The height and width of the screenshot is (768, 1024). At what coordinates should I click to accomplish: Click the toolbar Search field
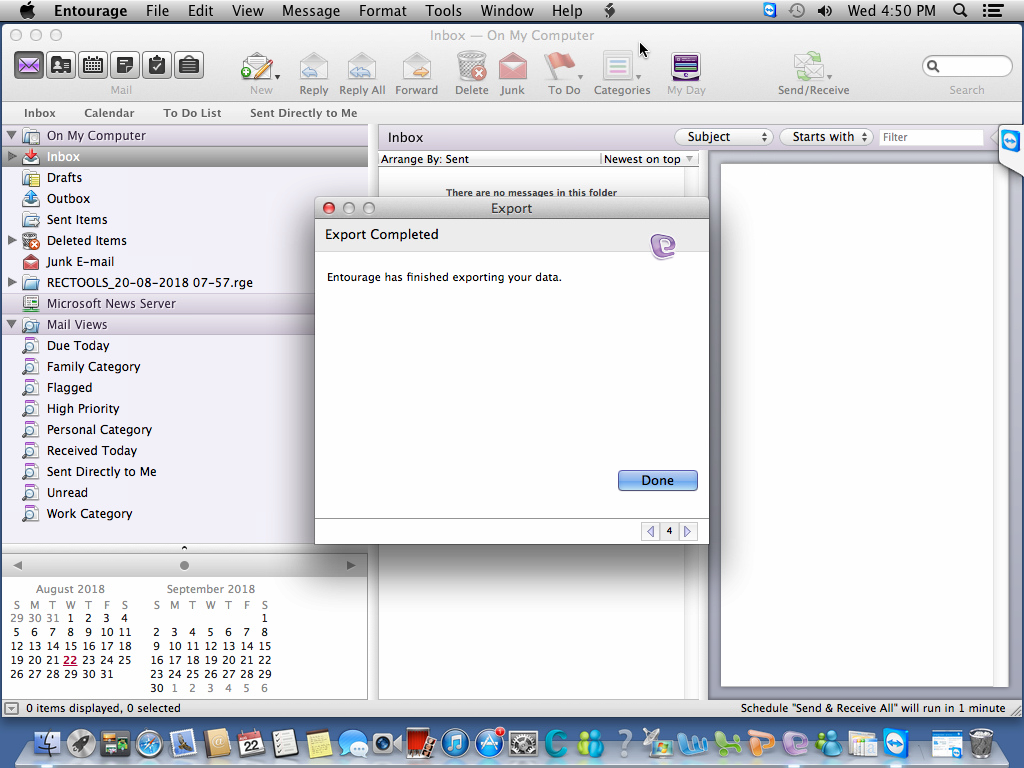coord(967,66)
